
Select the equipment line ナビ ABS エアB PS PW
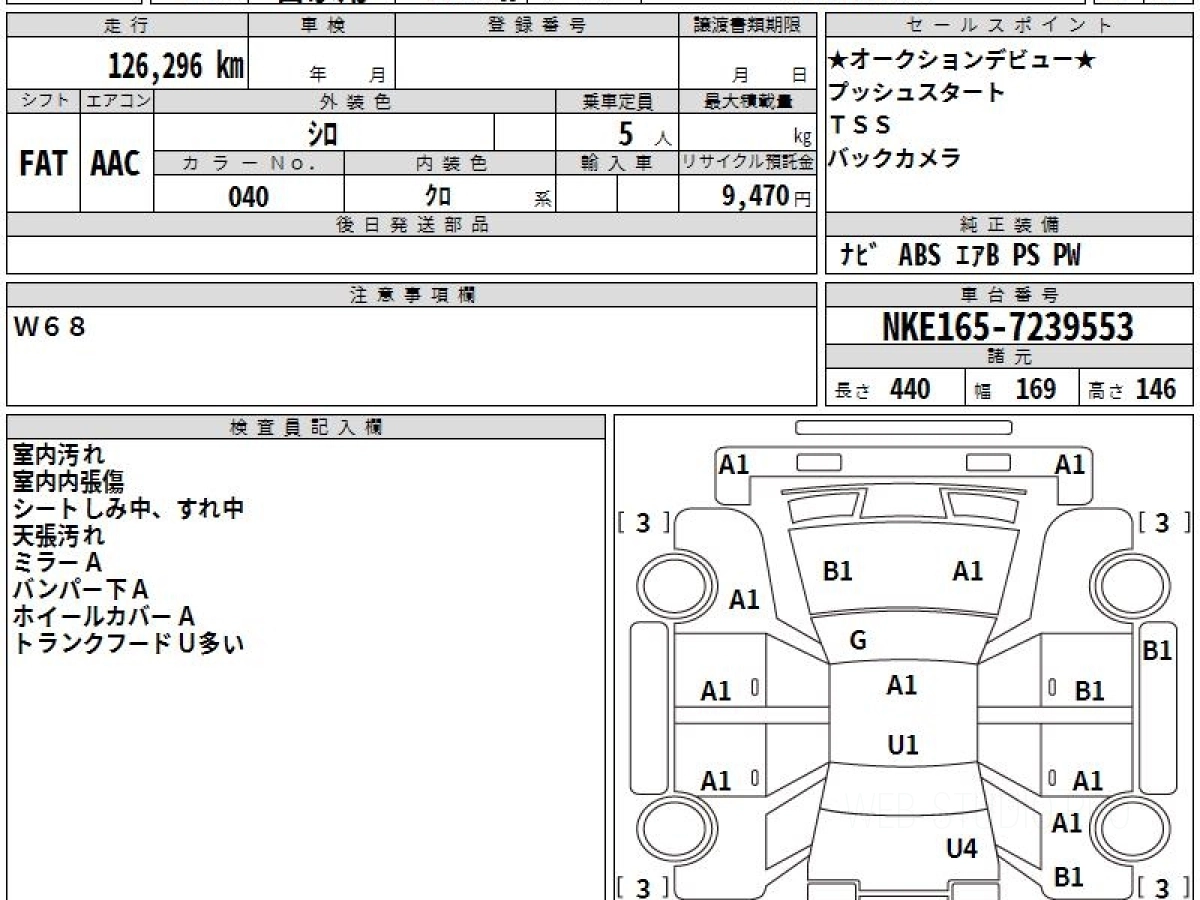(x=960, y=256)
